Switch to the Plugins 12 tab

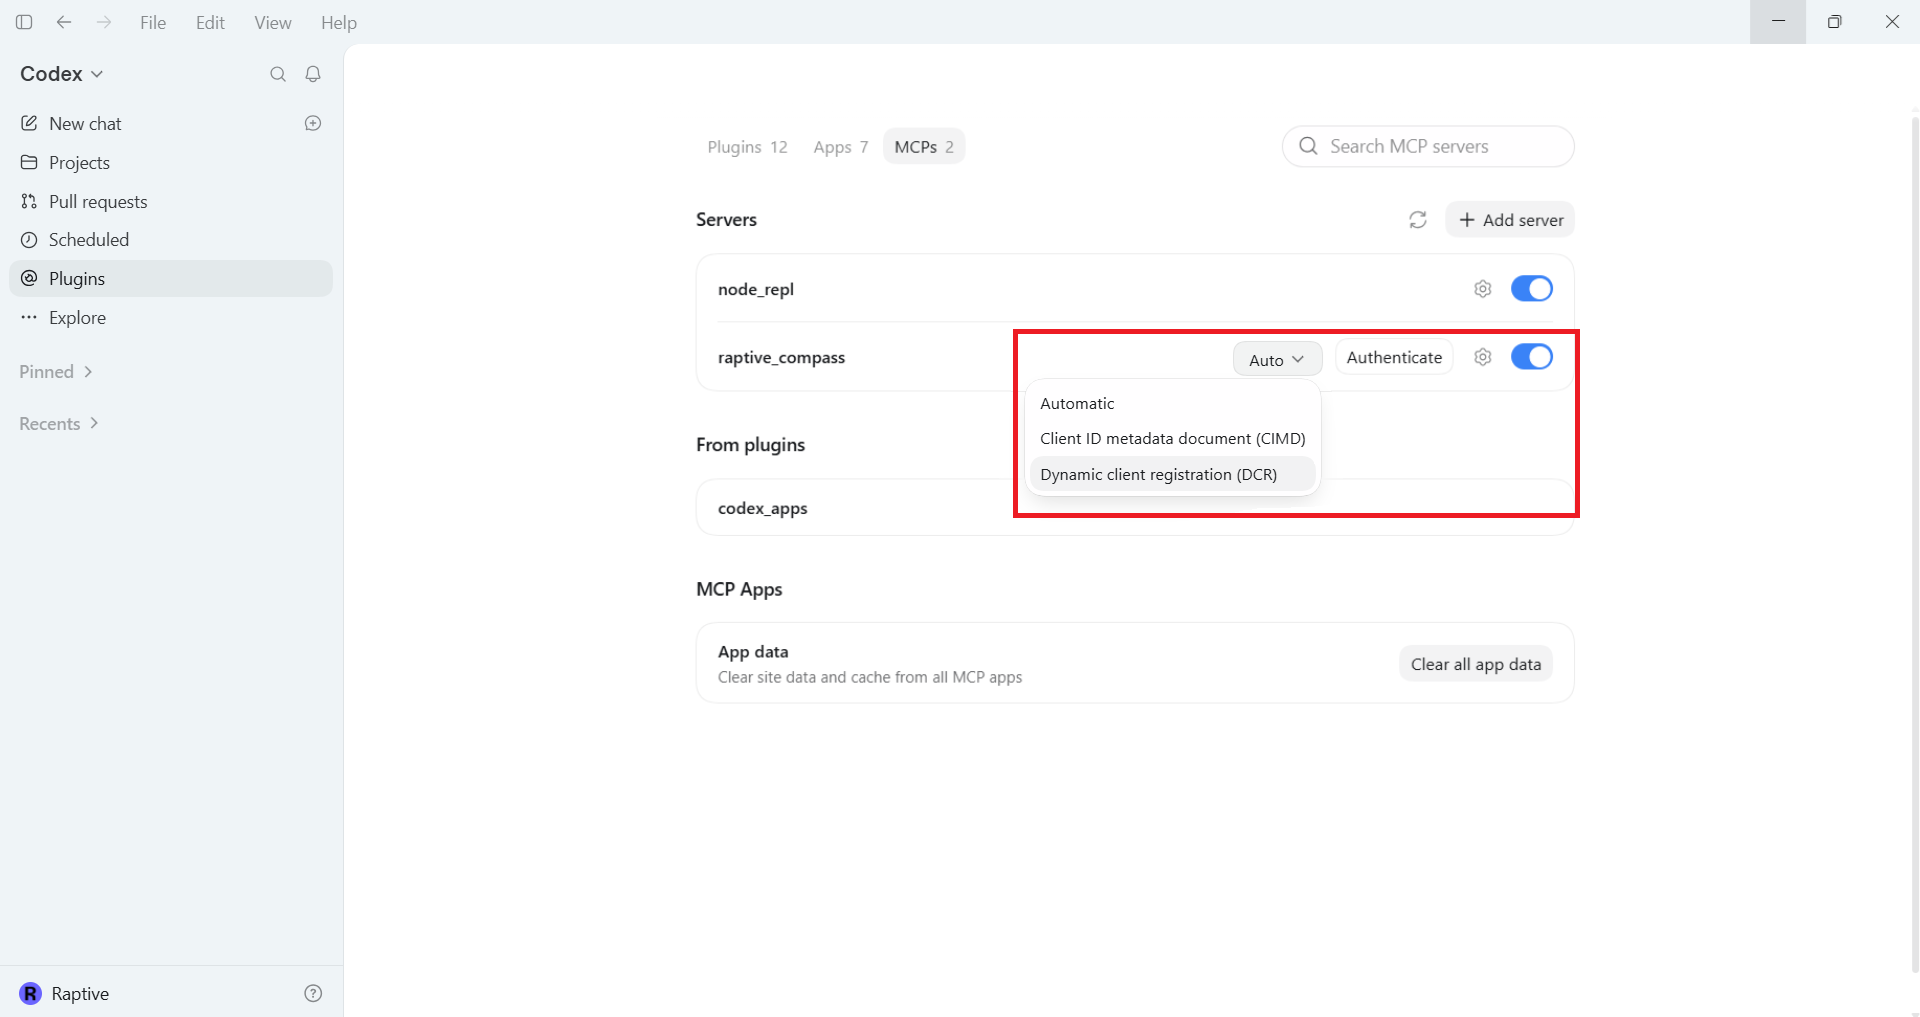pyautogui.click(x=748, y=147)
